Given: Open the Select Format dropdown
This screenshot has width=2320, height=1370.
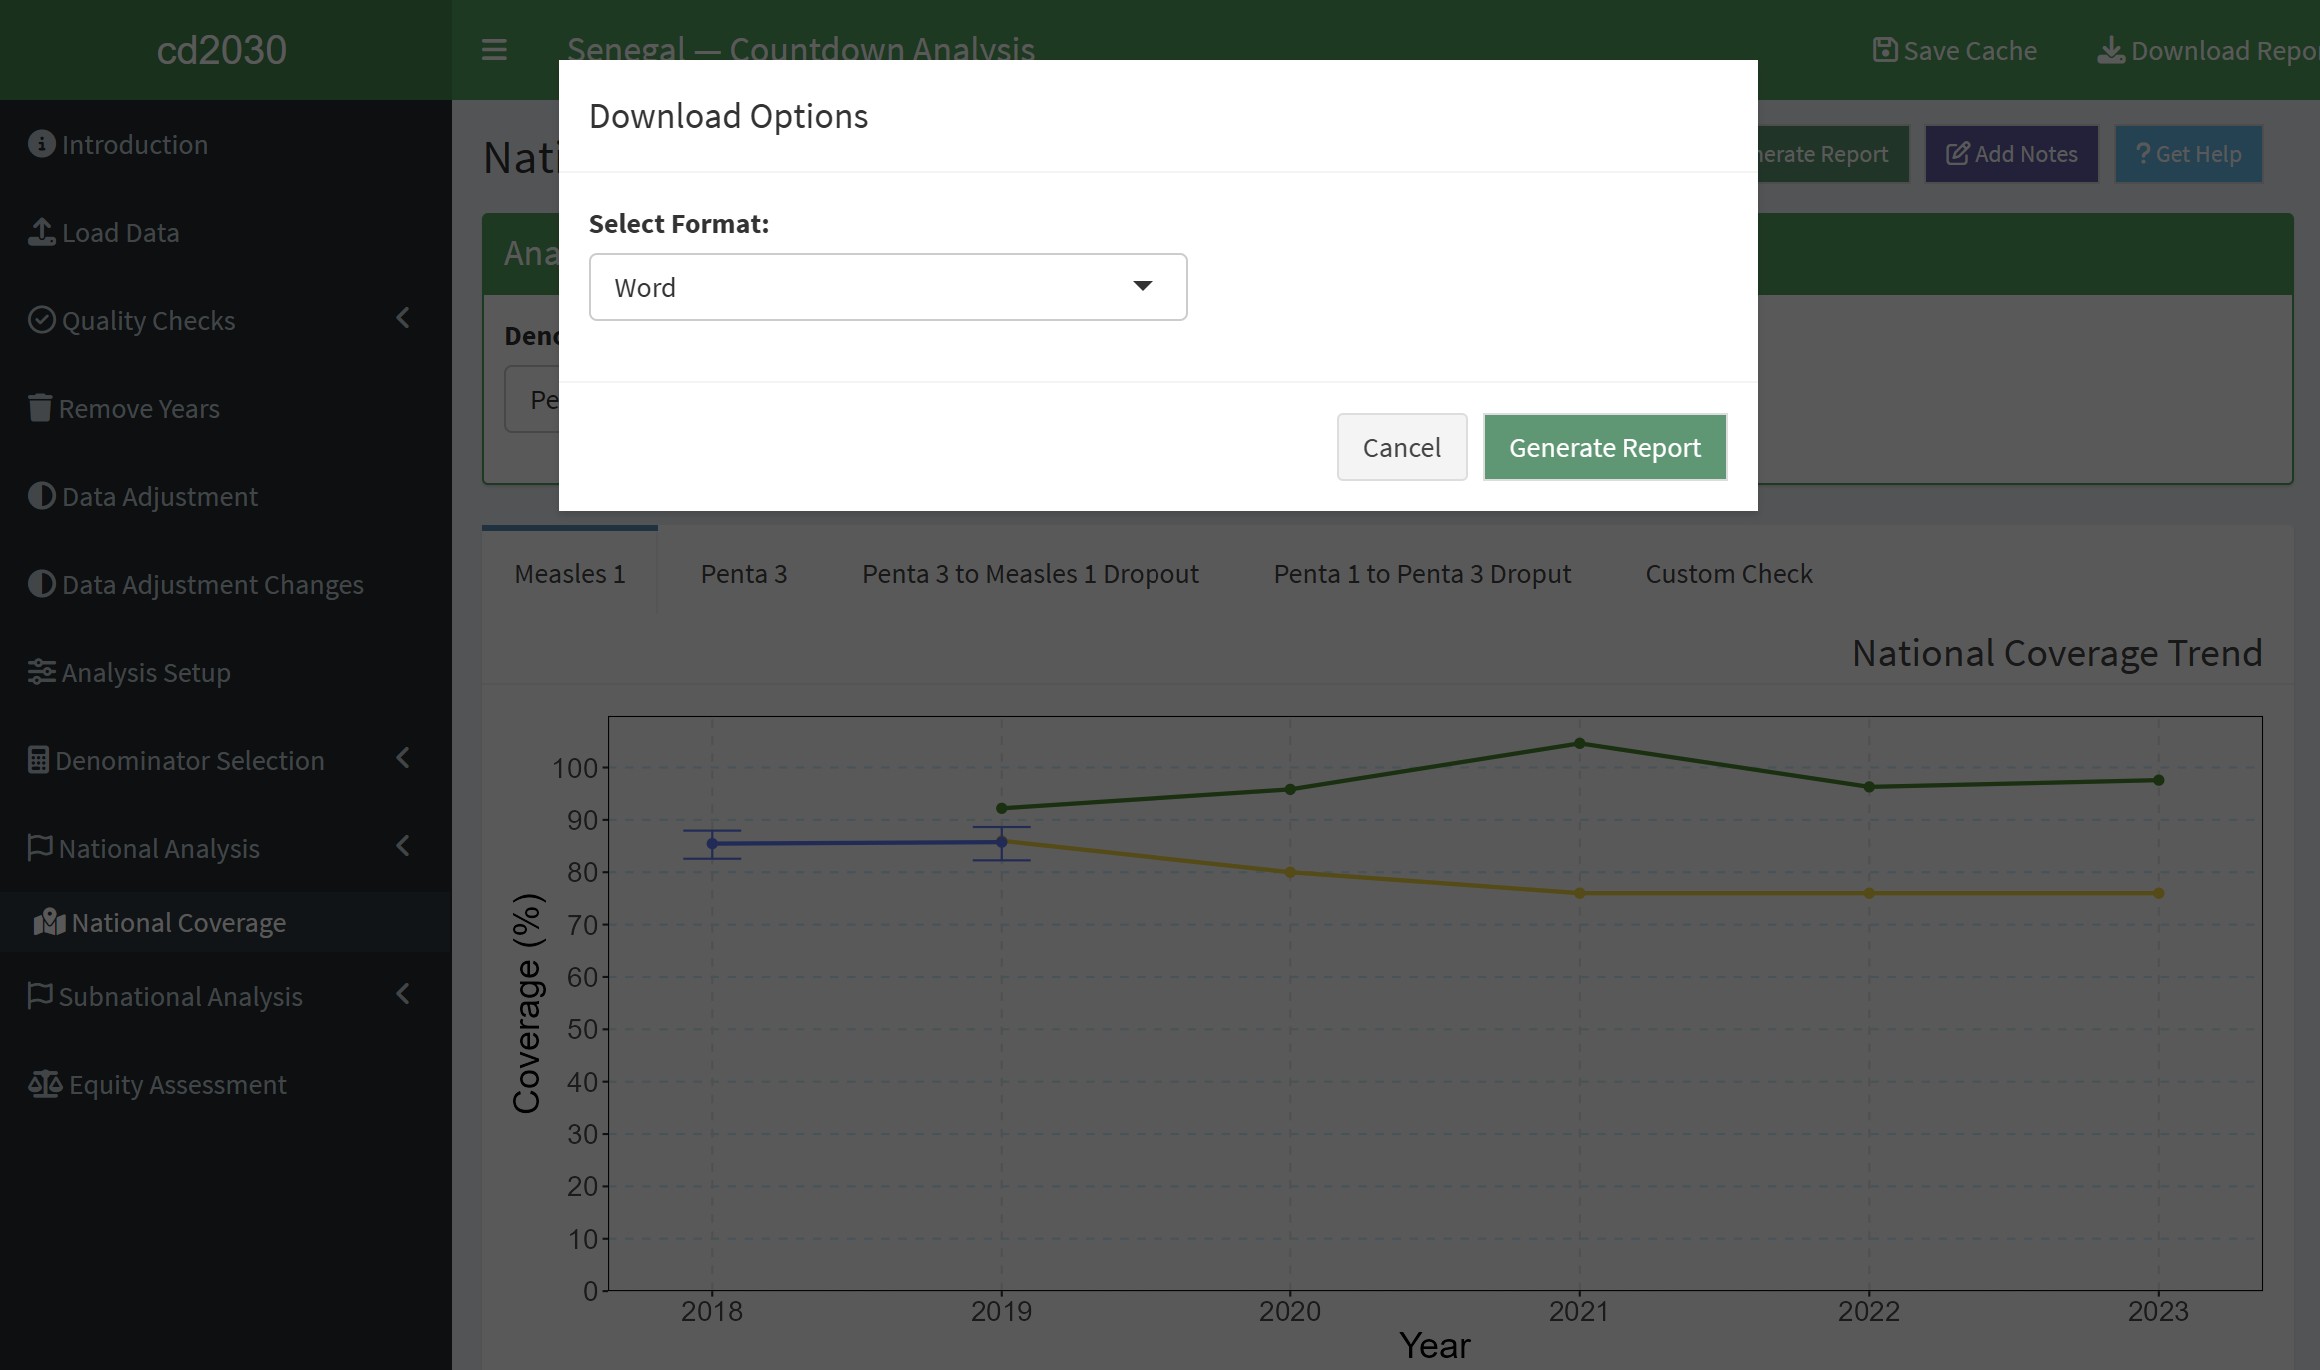Looking at the screenshot, I should point(887,287).
